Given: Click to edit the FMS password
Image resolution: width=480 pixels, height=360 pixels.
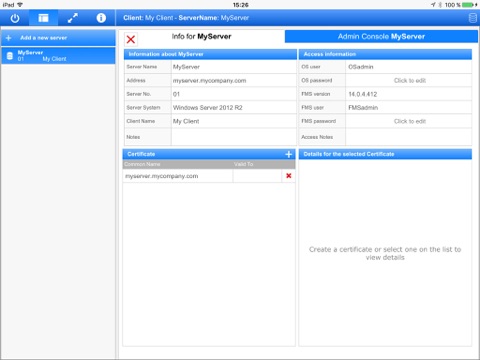Looking at the screenshot, I should coord(409,121).
